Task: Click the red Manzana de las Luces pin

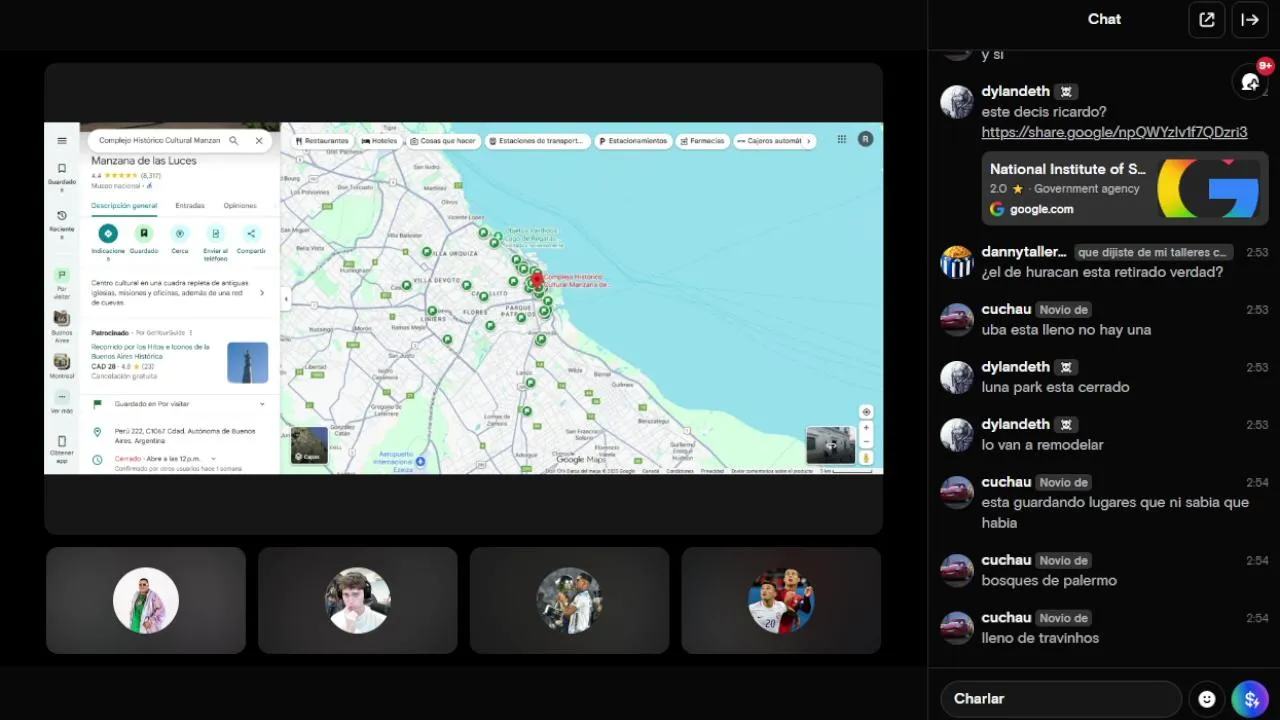Action: coord(536,280)
